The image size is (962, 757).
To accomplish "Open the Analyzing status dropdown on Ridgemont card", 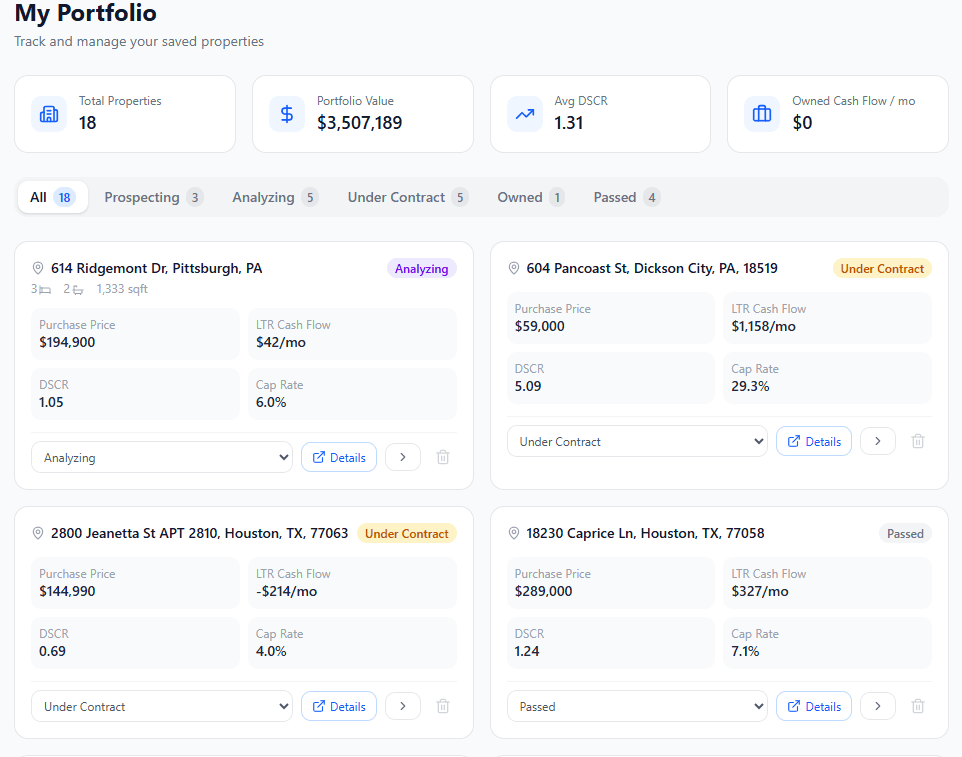I will (x=162, y=457).
